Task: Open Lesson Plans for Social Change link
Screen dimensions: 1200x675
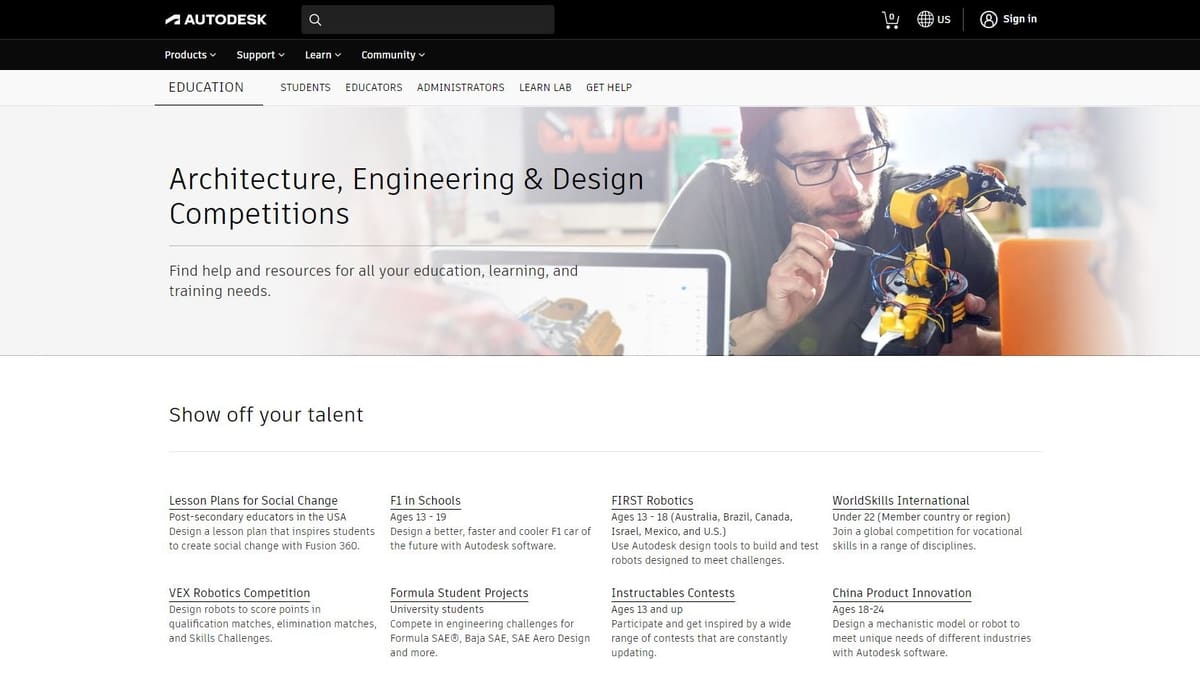Action: point(253,501)
